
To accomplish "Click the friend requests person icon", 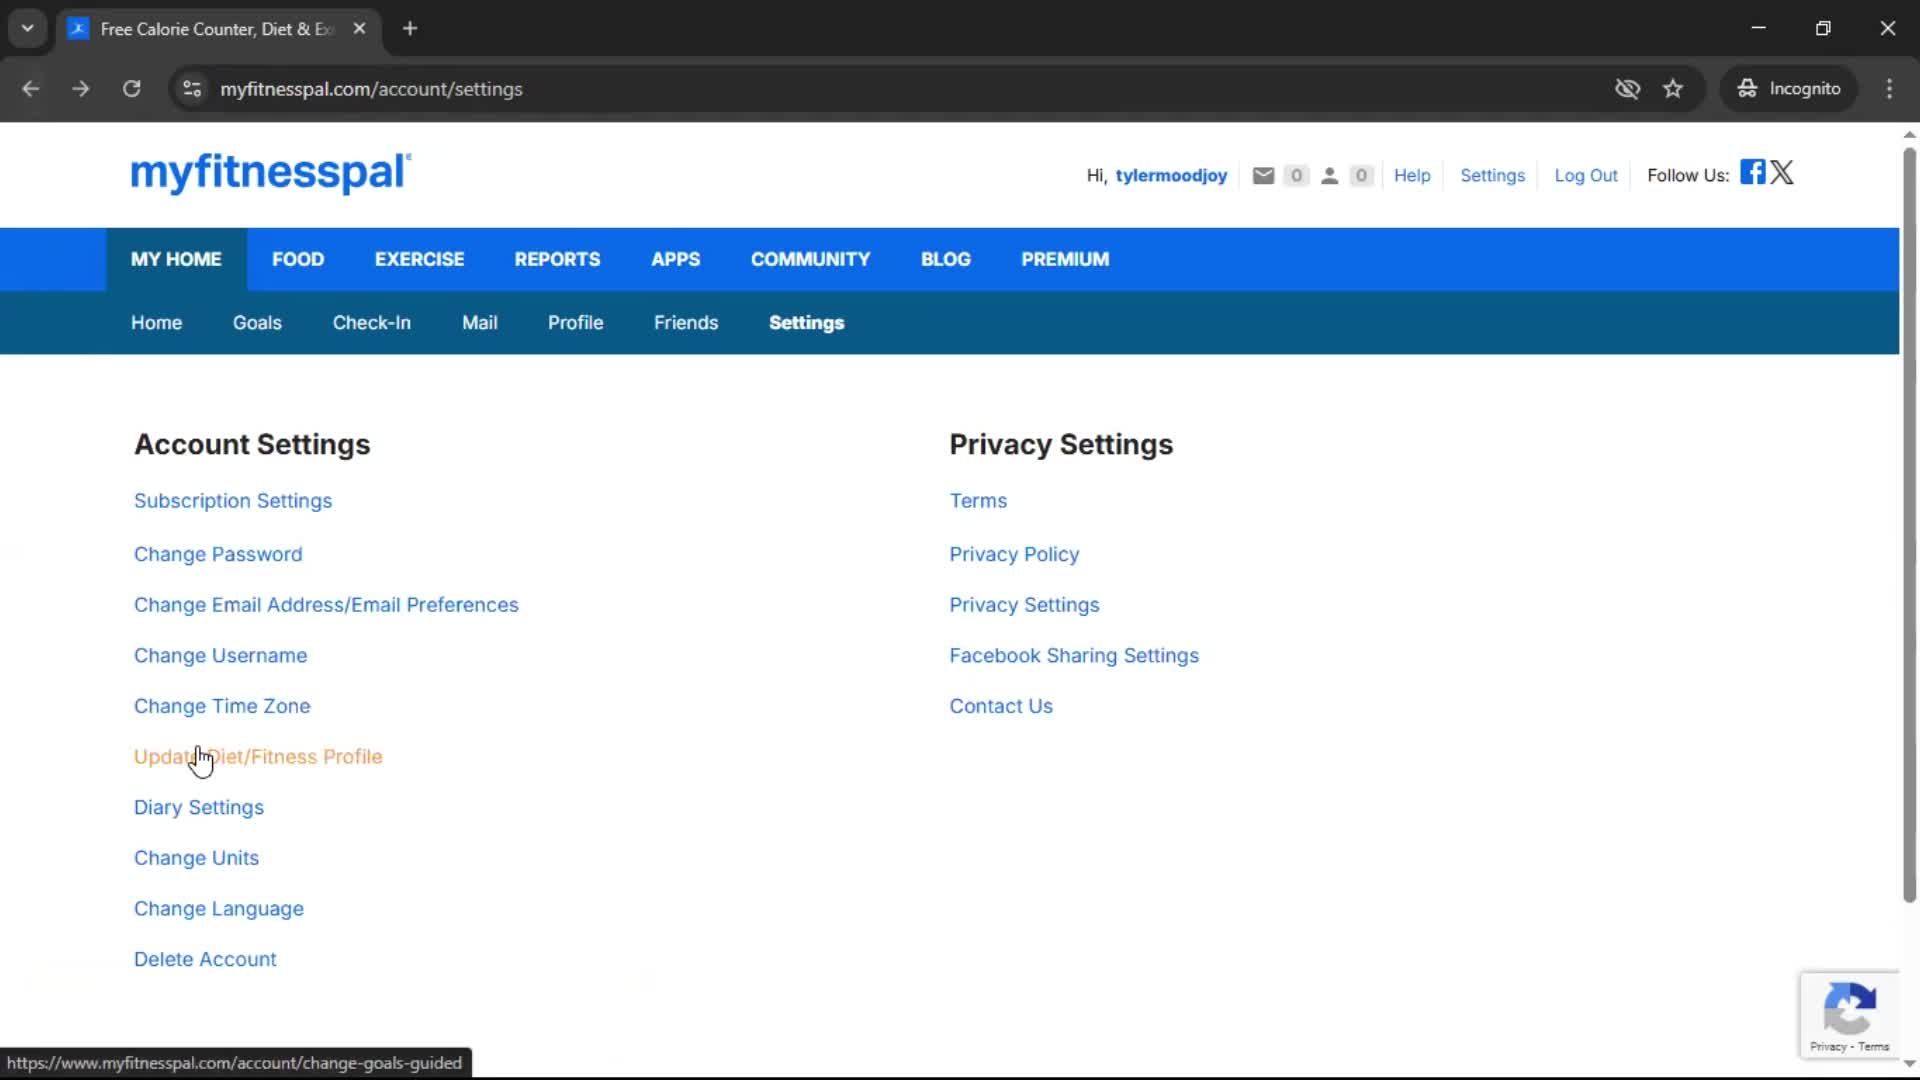I will [x=1329, y=176].
